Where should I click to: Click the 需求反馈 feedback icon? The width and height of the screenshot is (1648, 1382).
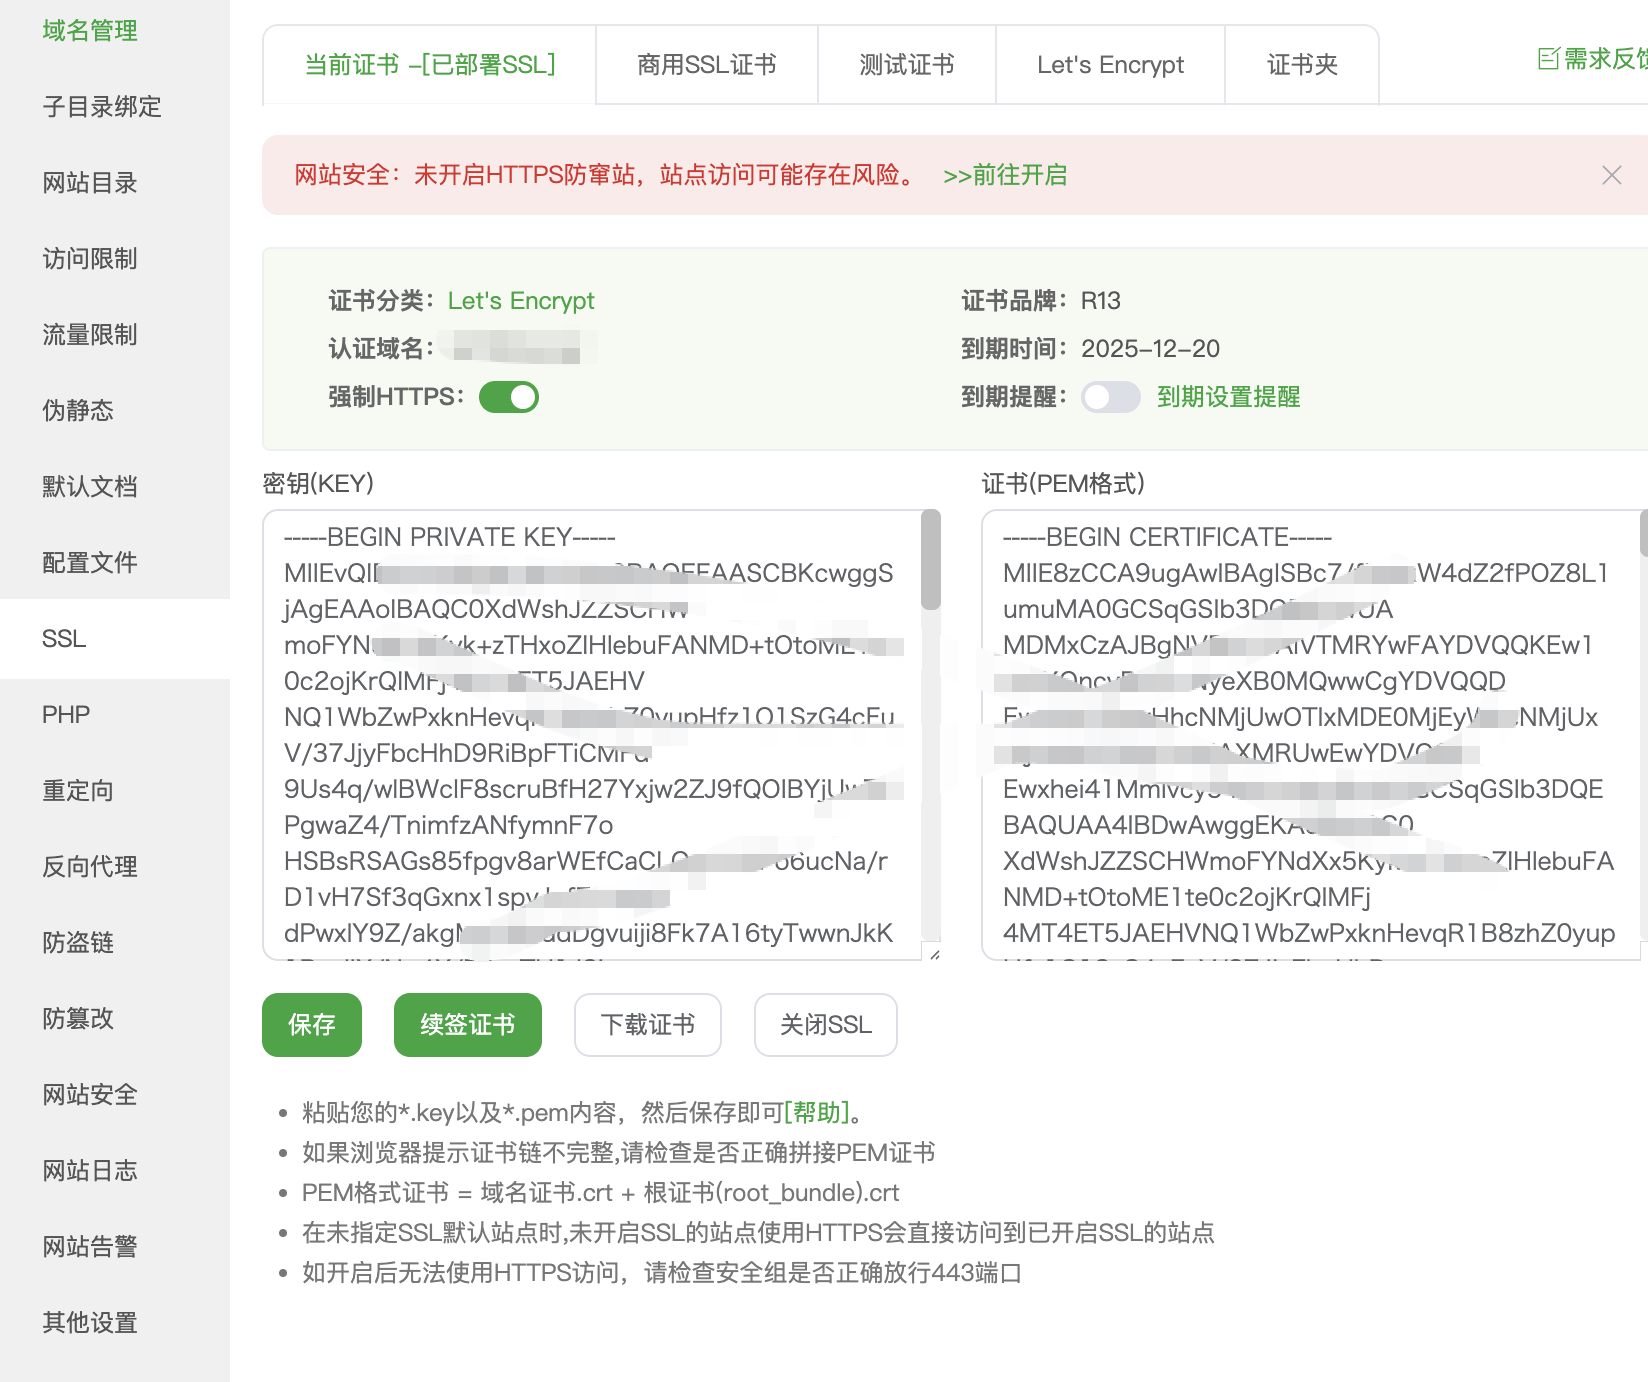tap(1548, 59)
